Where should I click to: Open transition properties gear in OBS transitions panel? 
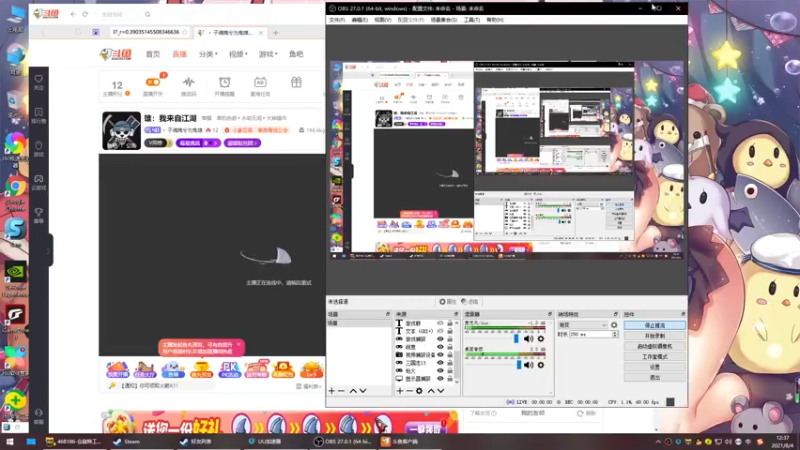(614, 325)
